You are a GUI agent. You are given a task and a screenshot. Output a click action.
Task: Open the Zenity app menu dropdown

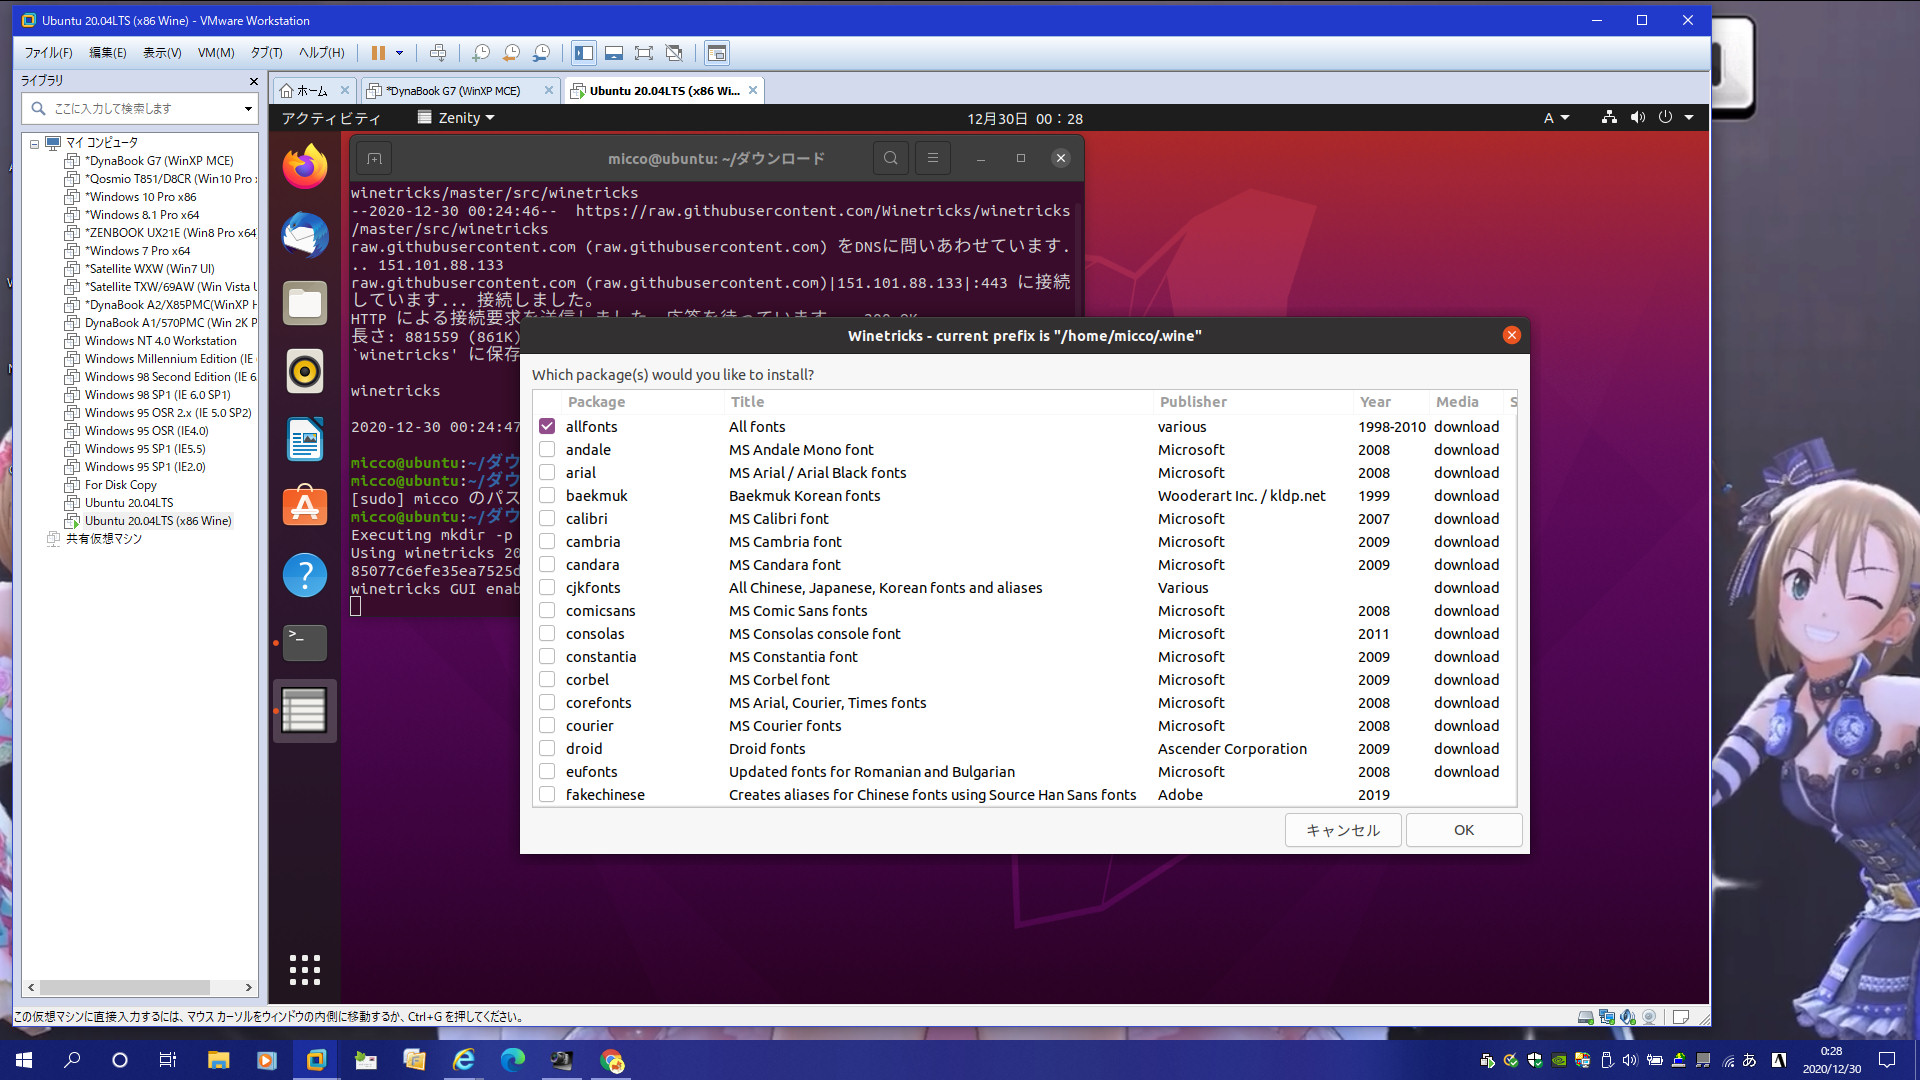point(456,117)
